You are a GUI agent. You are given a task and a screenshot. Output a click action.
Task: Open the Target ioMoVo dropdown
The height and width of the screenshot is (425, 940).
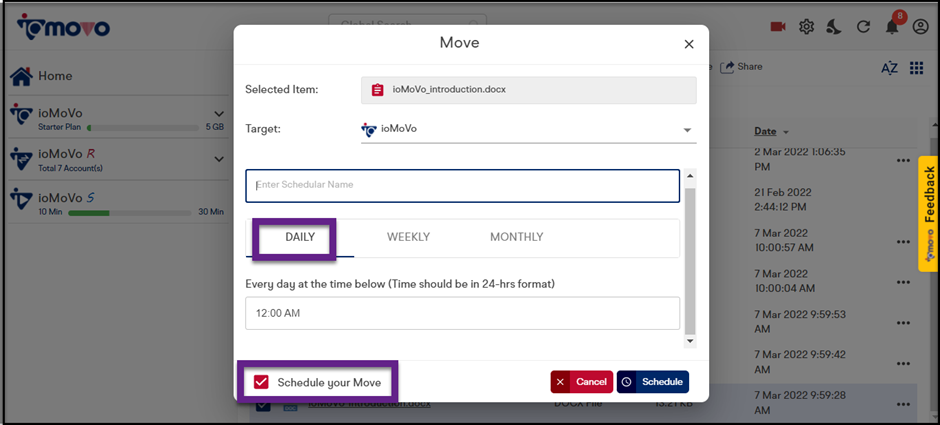688,130
